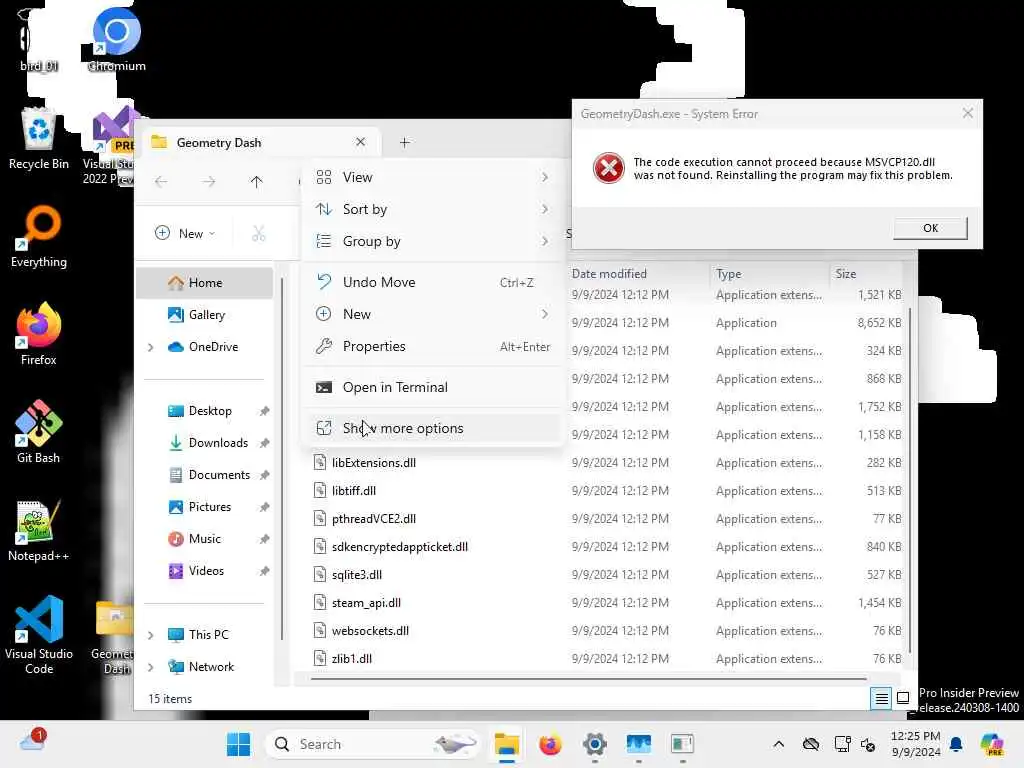Select libExtensions.dll file
The height and width of the screenshot is (768, 1024).
tap(374, 463)
